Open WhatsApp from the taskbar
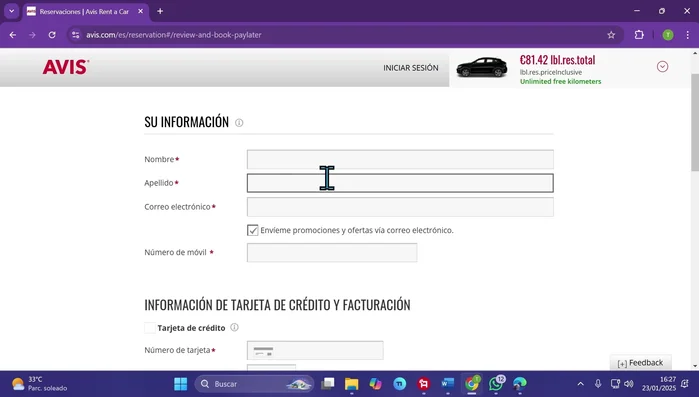 pos(496,384)
